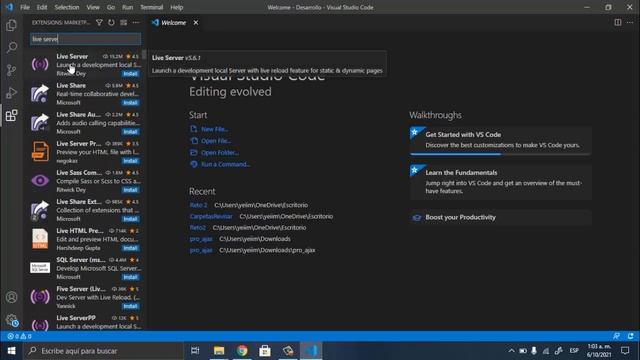Open Learn the Fundamentals walkthrough

pos(500,182)
